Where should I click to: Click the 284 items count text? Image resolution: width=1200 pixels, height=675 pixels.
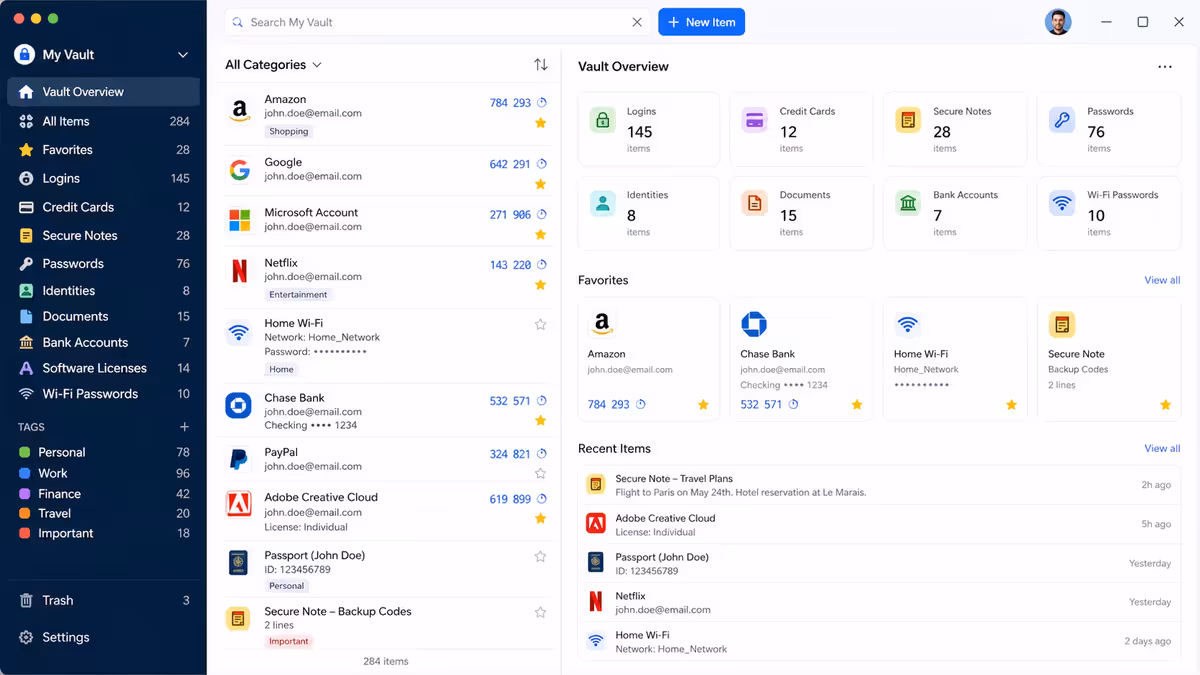(386, 661)
